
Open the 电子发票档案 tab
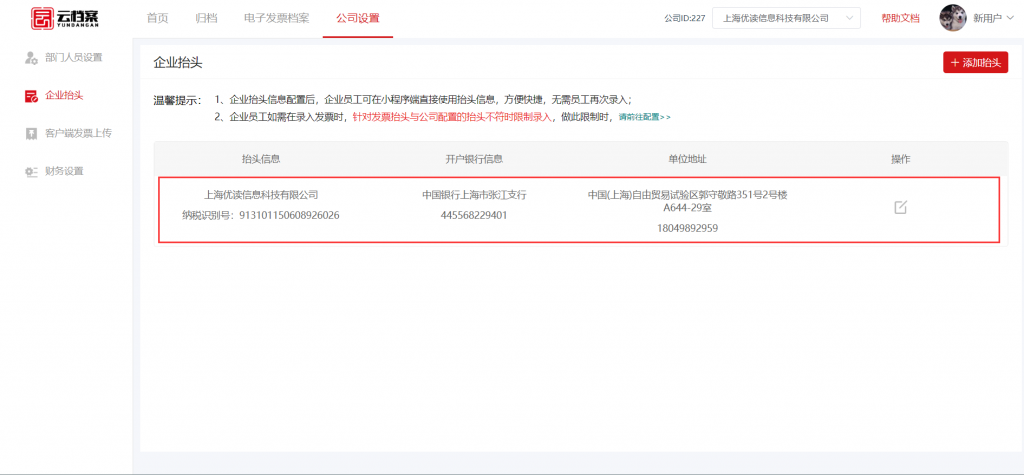pos(277,18)
